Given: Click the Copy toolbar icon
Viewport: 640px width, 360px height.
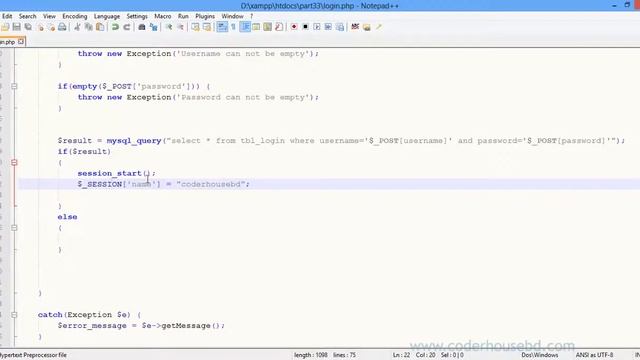Looking at the screenshot, I should 89,27.
